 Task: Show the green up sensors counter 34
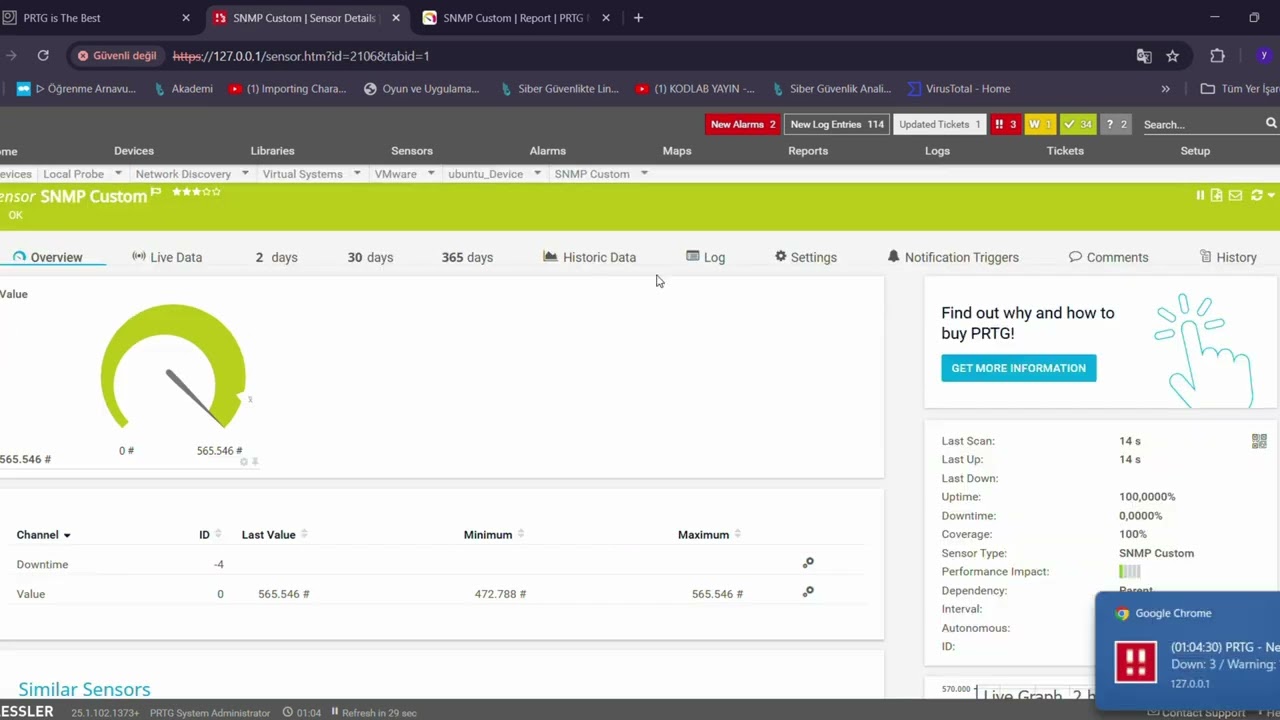[x=1078, y=124]
